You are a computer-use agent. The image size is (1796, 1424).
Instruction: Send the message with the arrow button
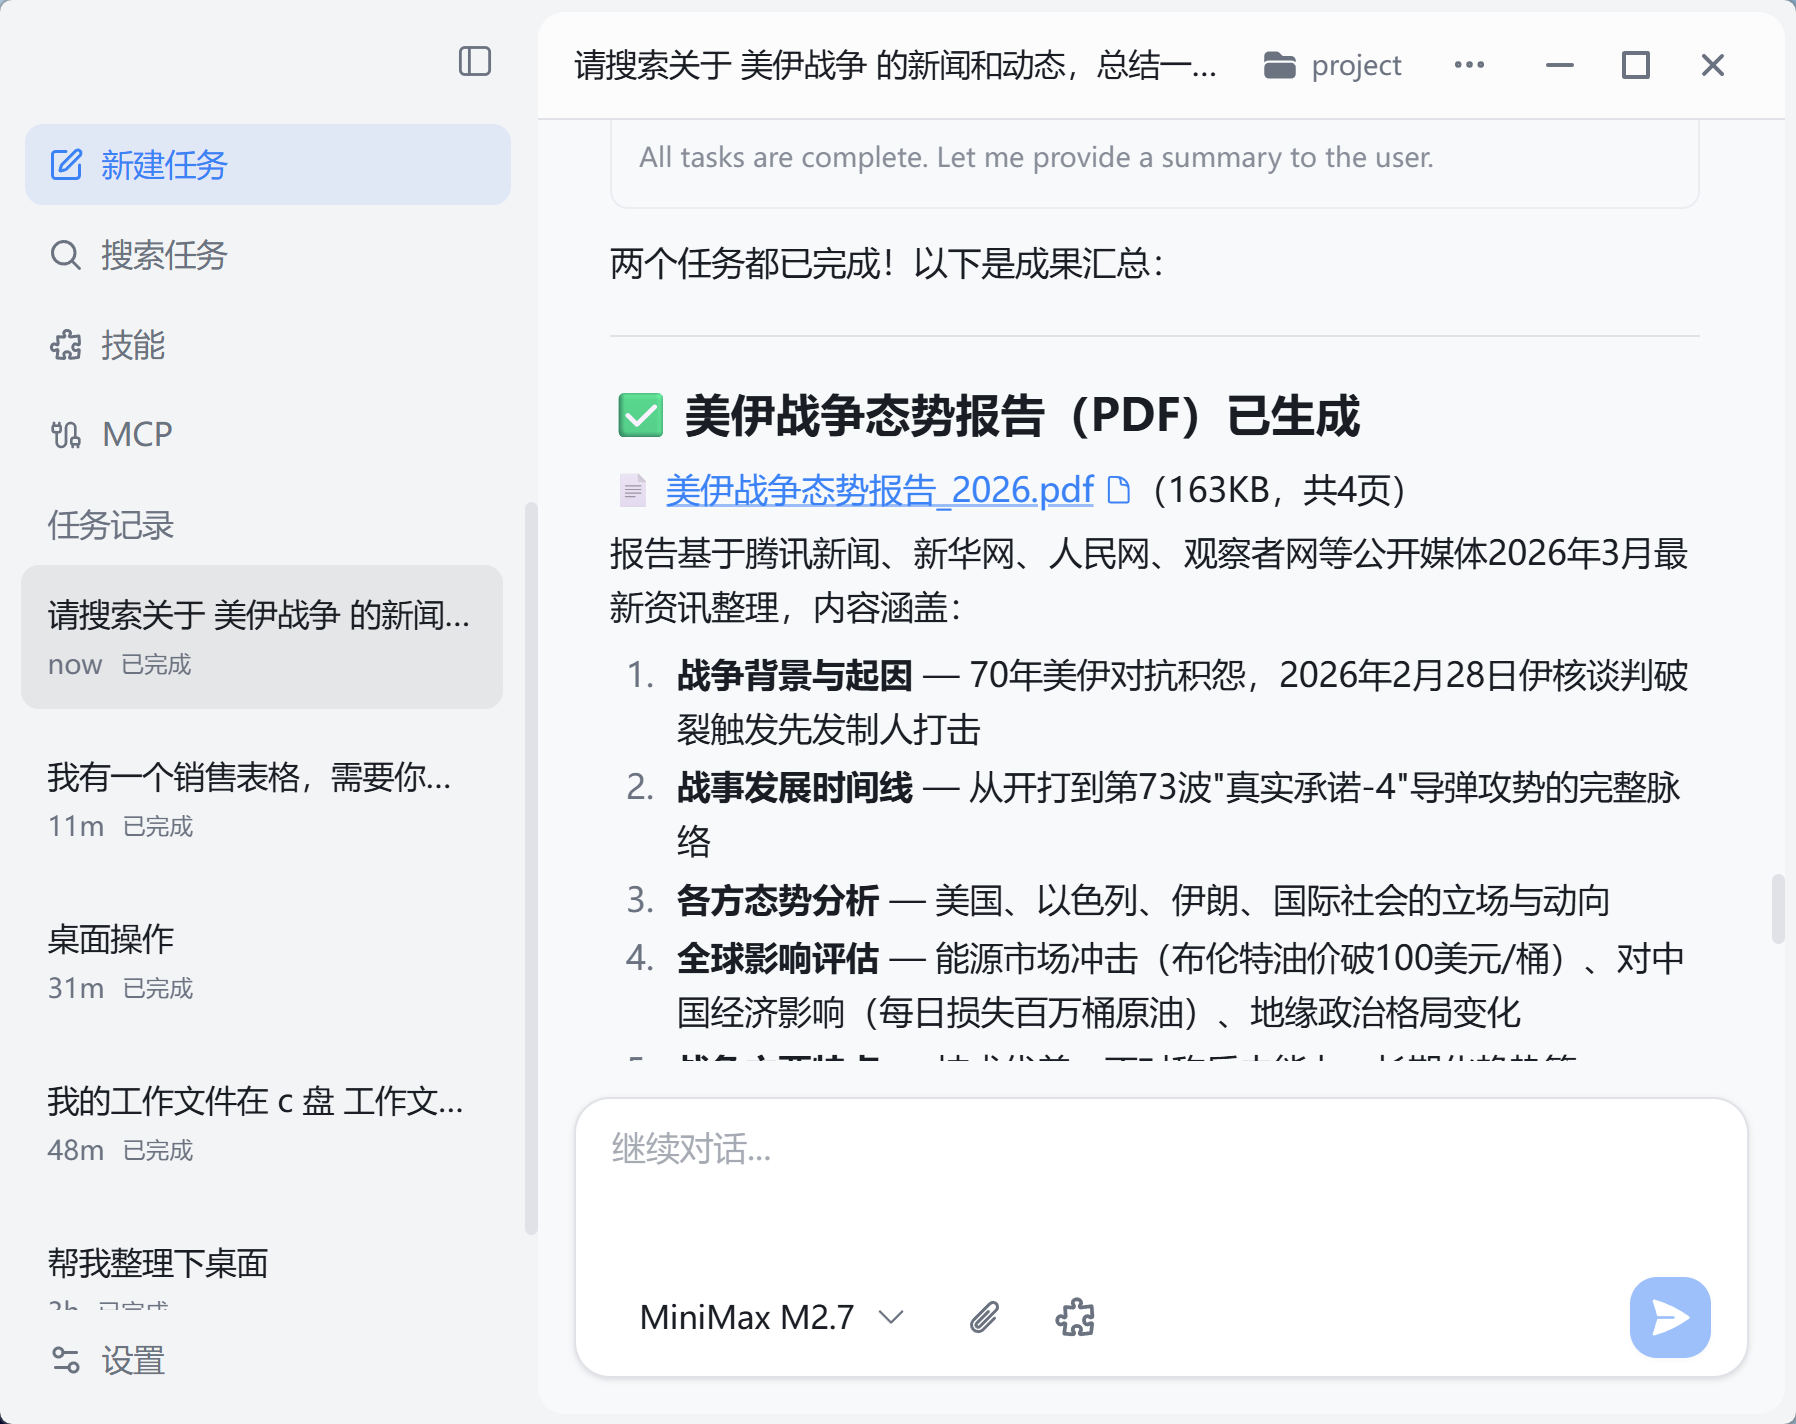[x=1668, y=1318]
